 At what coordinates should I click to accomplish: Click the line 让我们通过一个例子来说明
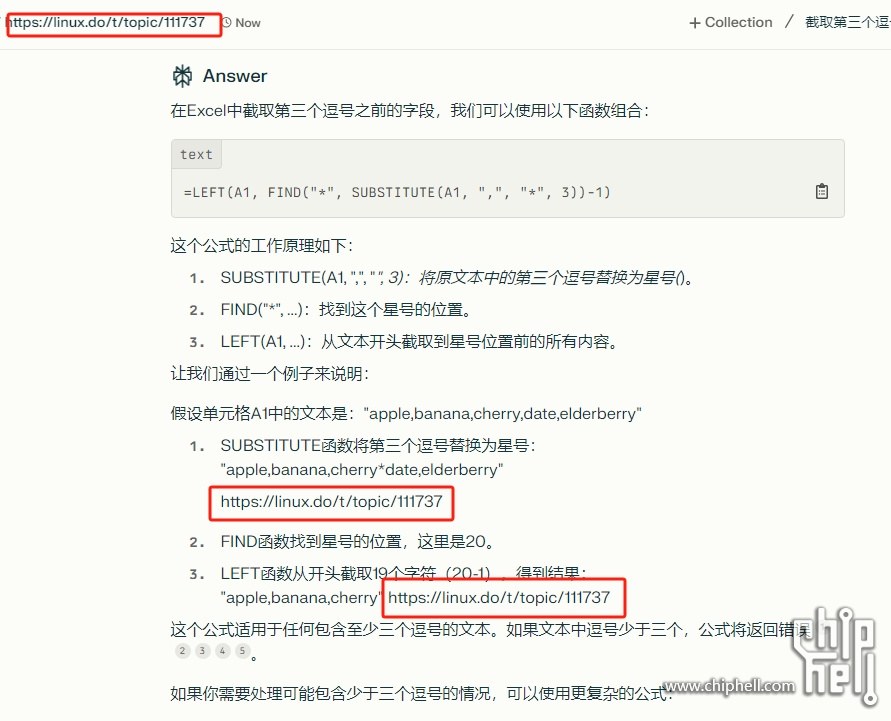270,374
